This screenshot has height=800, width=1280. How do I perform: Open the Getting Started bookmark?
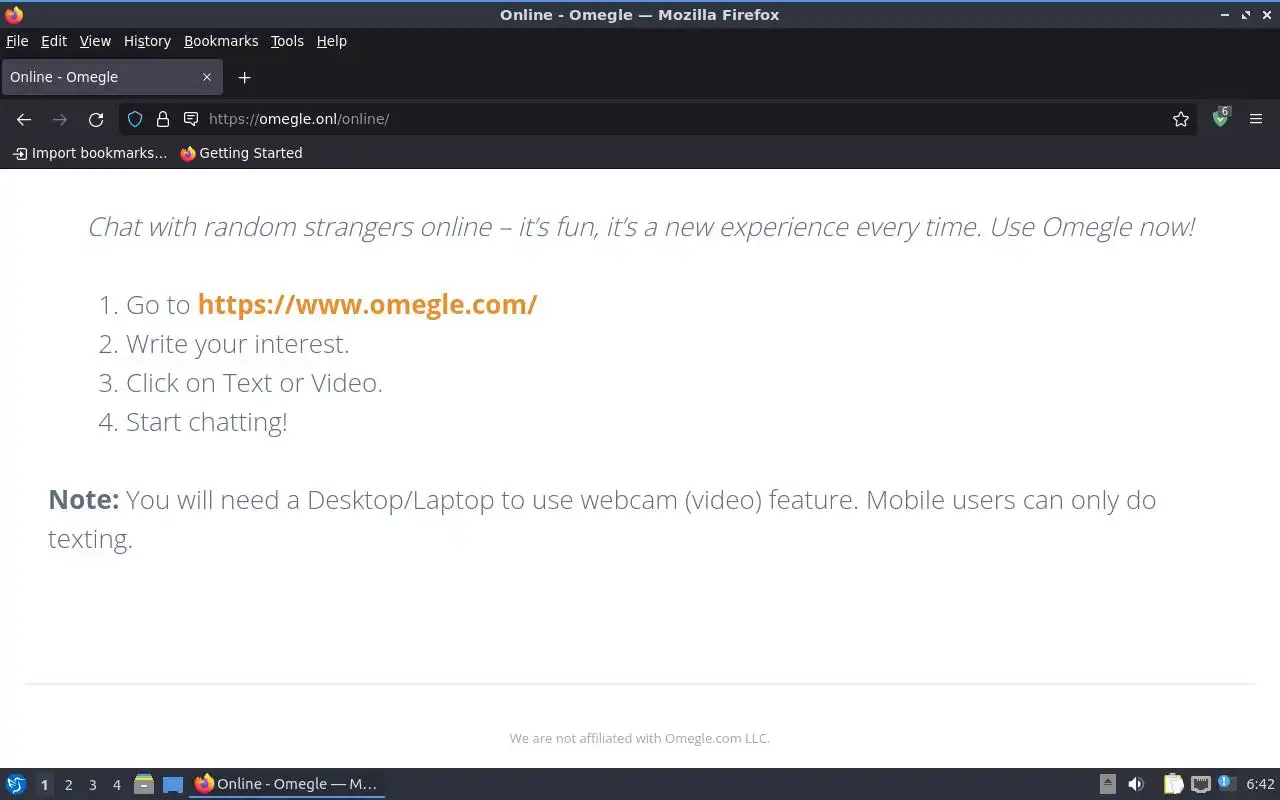coord(241,153)
